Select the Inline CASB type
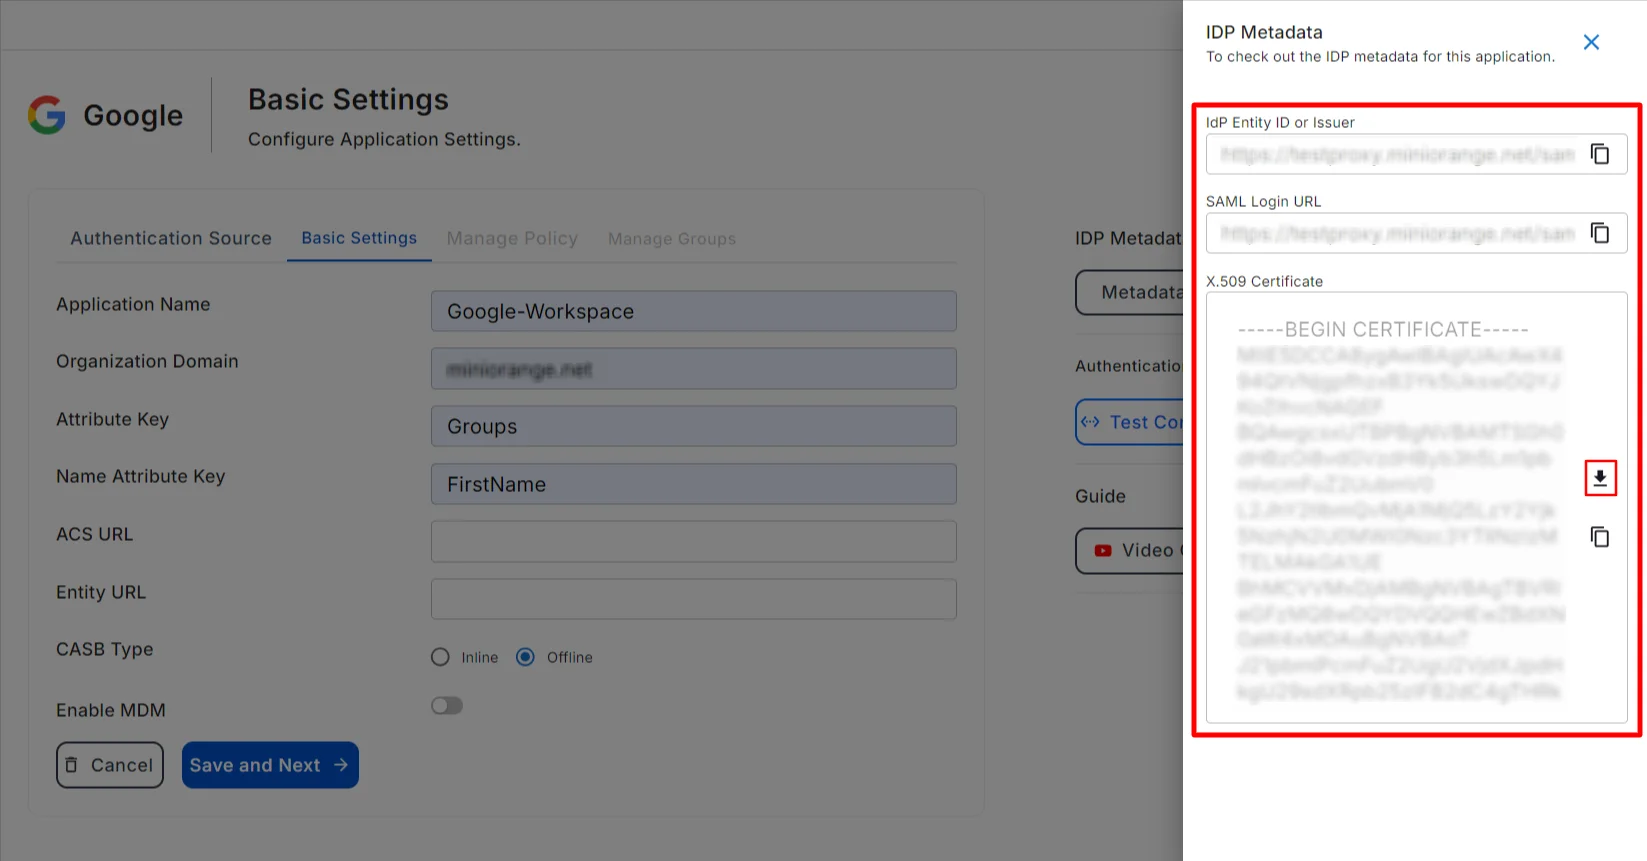The height and width of the screenshot is (861, 1647). click(440, 657)
